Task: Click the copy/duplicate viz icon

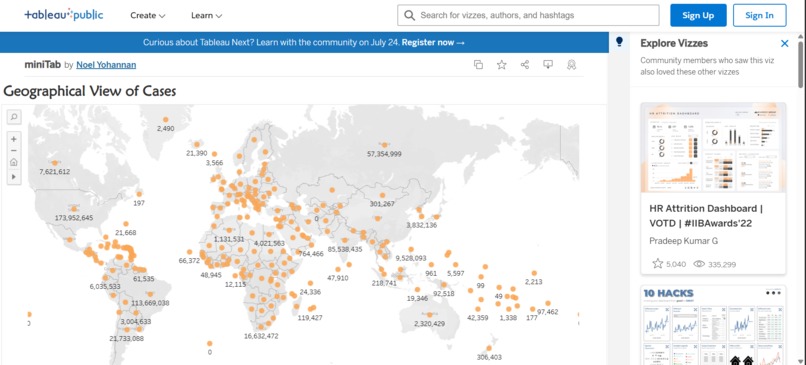Action: (478, 65)
